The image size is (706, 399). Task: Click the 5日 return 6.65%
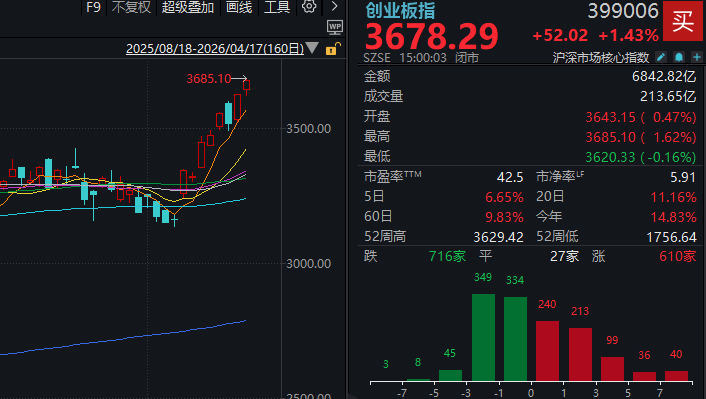504,197
